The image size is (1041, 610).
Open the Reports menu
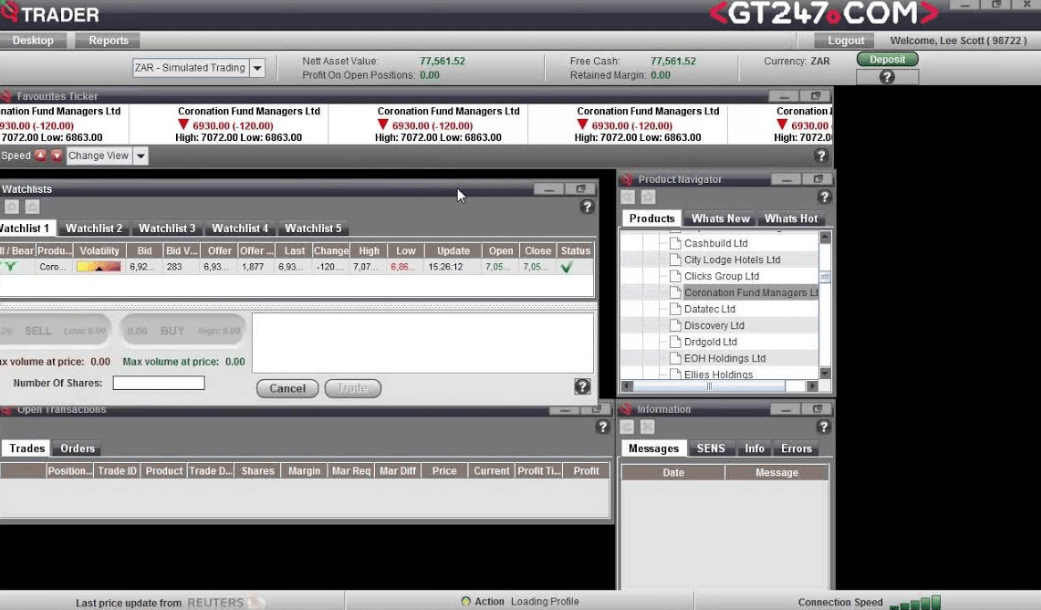108,41
